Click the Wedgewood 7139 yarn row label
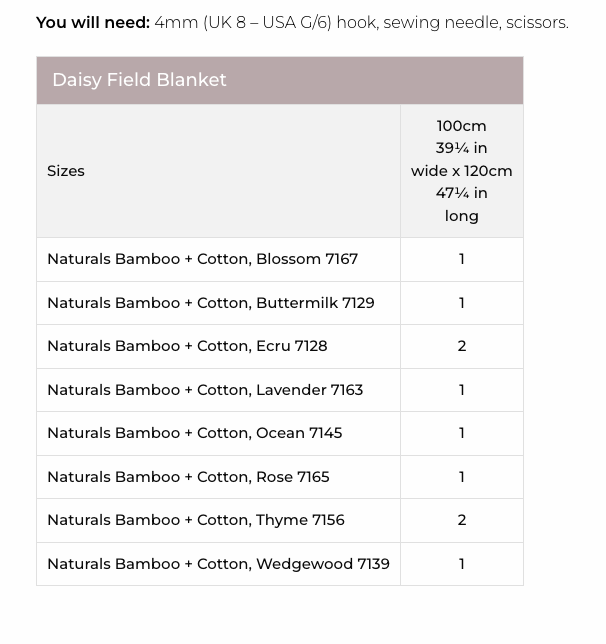 coord(218,564)
